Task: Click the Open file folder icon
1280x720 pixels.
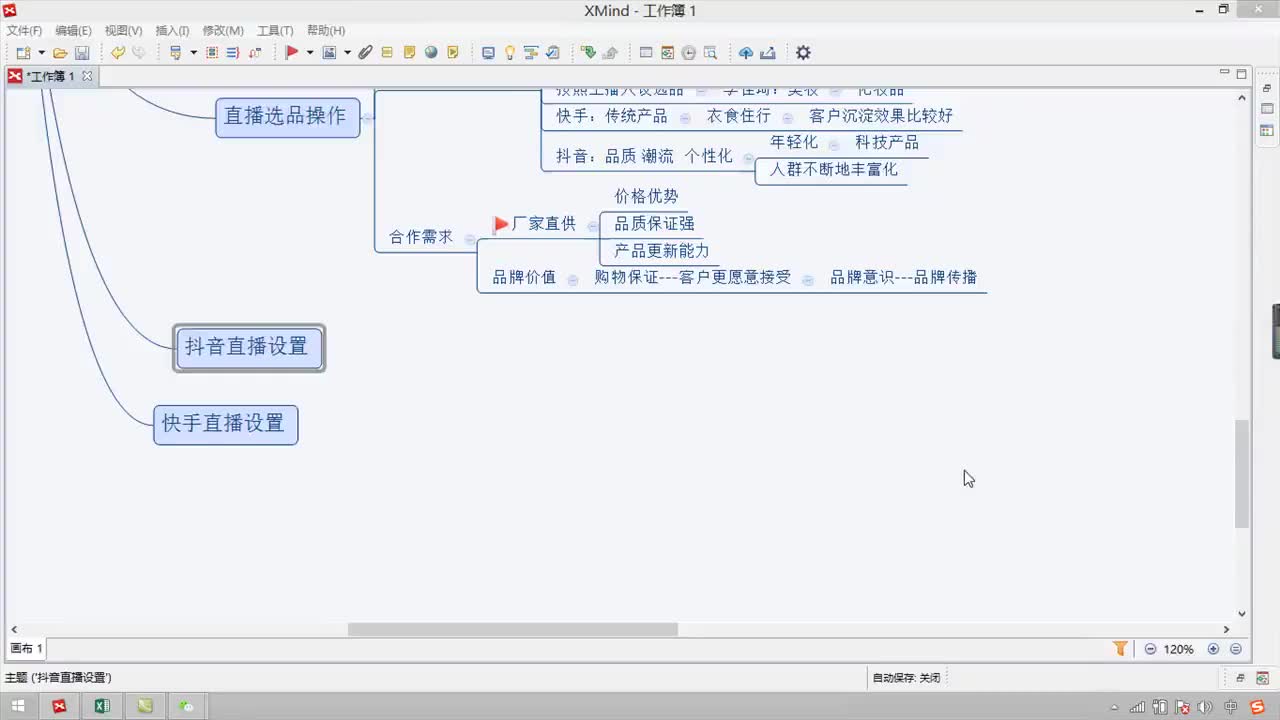Action: 60,53
